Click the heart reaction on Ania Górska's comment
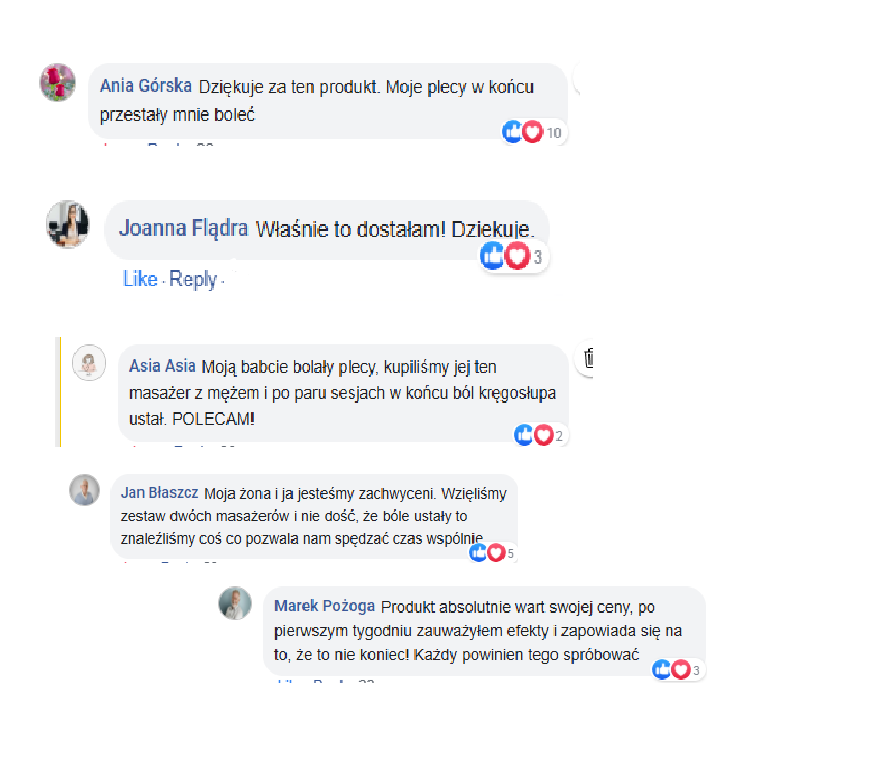The image size is (875, 763). tap(533, 132)
